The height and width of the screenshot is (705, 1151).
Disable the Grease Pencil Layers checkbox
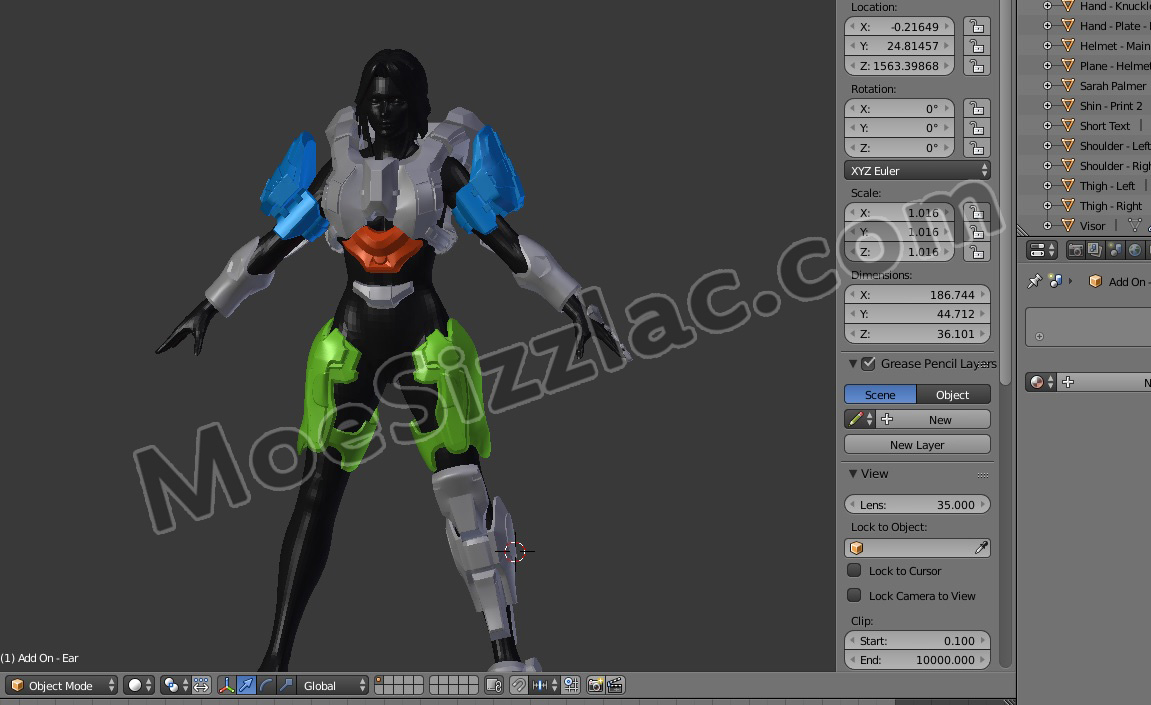click(868, 364)
